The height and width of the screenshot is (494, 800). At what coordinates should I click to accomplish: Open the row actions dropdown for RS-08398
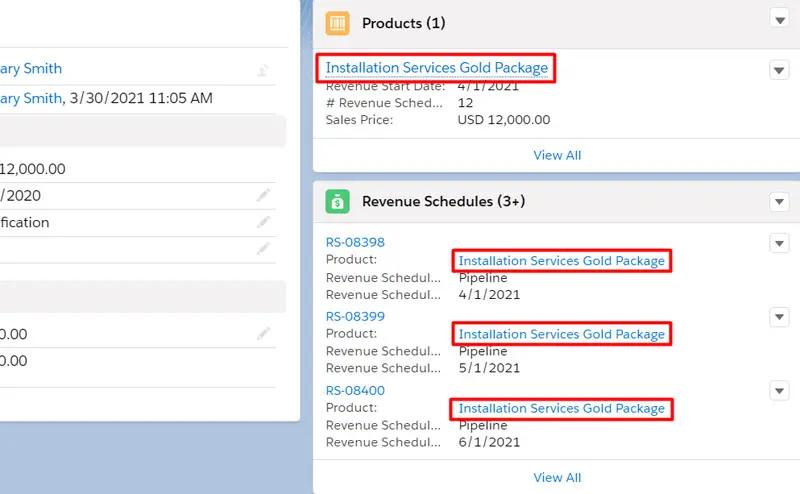(x=779, y=243)
